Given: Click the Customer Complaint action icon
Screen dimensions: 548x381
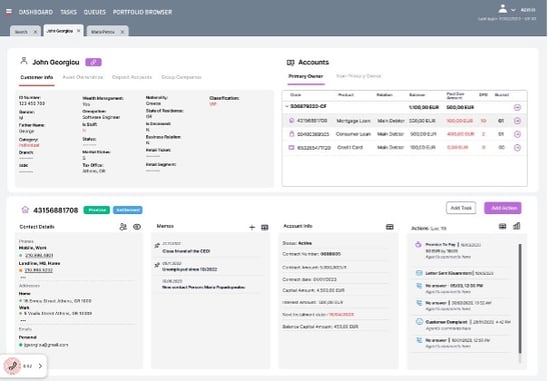Looking at the screenshot, I should [419, 322].
